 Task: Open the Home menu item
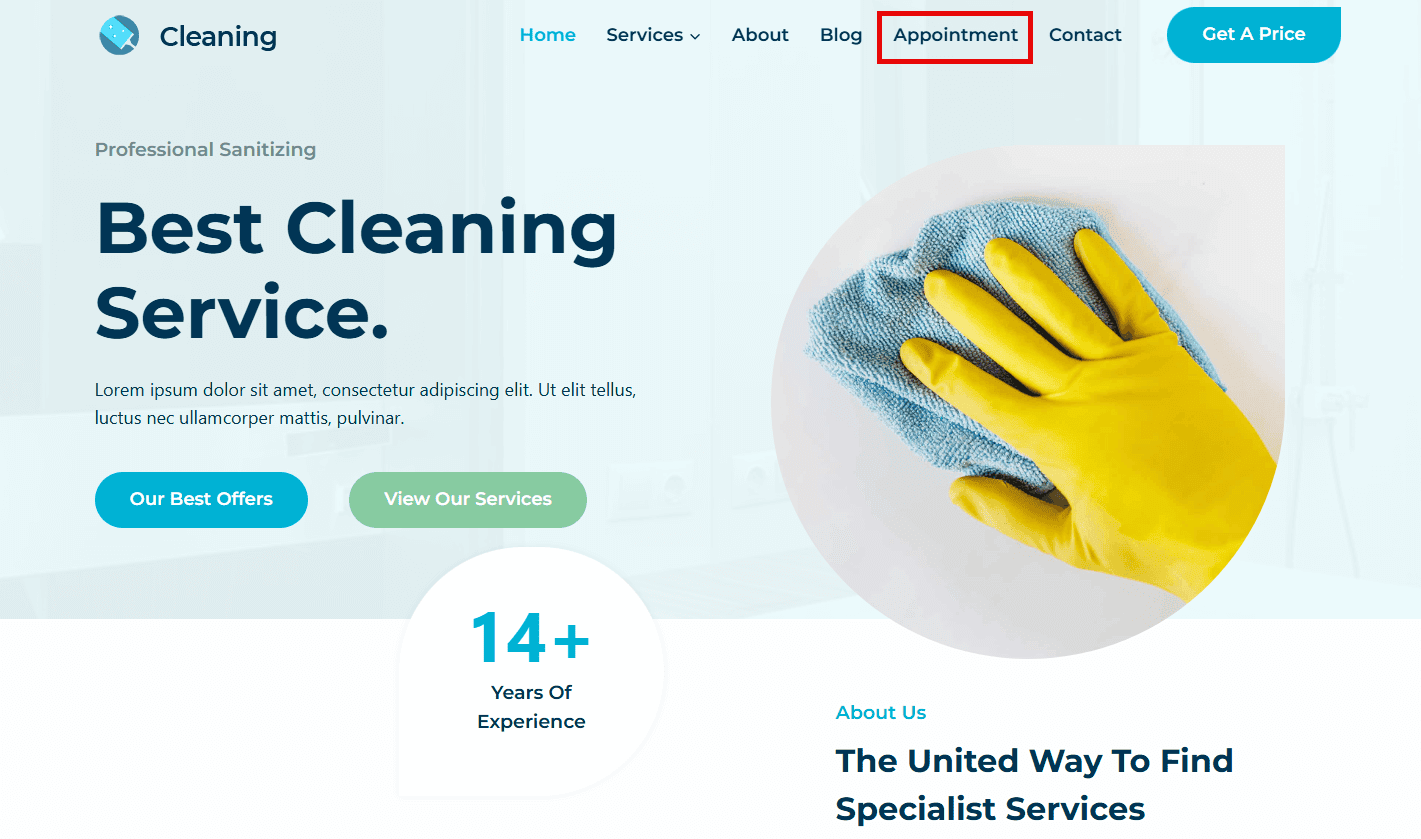point(547,35)
